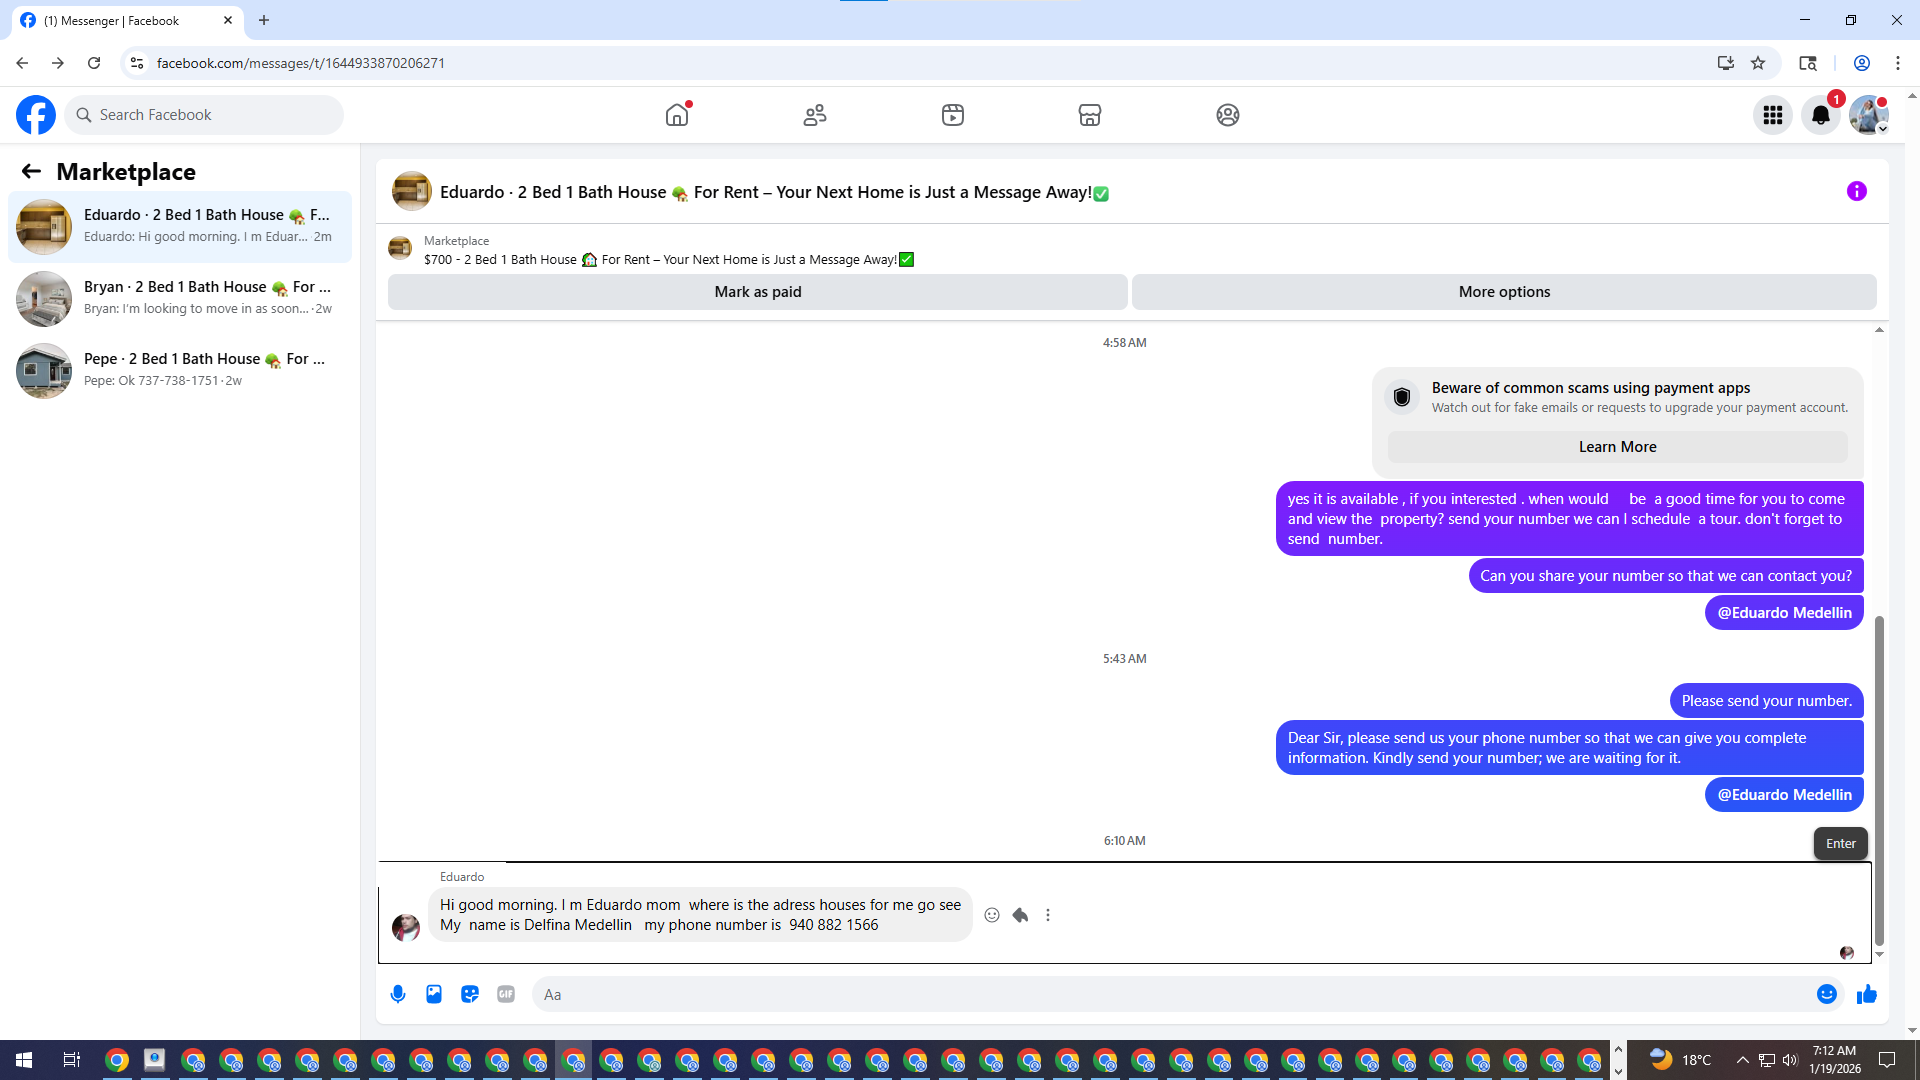Image resolution: width=1920 pixels, height=1080 pixels.
Task: Click Mark as paid button
Action: point(757,292)
